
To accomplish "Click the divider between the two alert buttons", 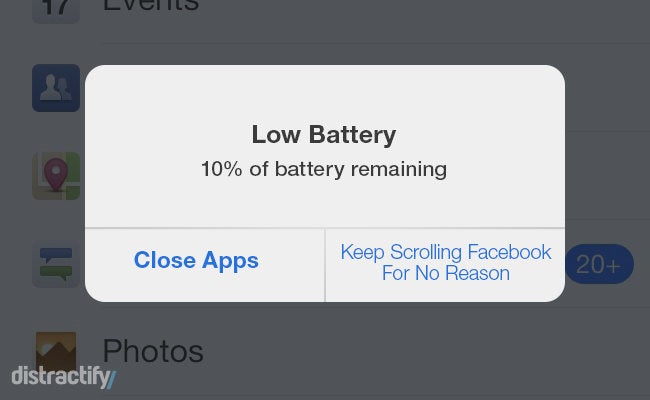I will click(x=325, y=265).
